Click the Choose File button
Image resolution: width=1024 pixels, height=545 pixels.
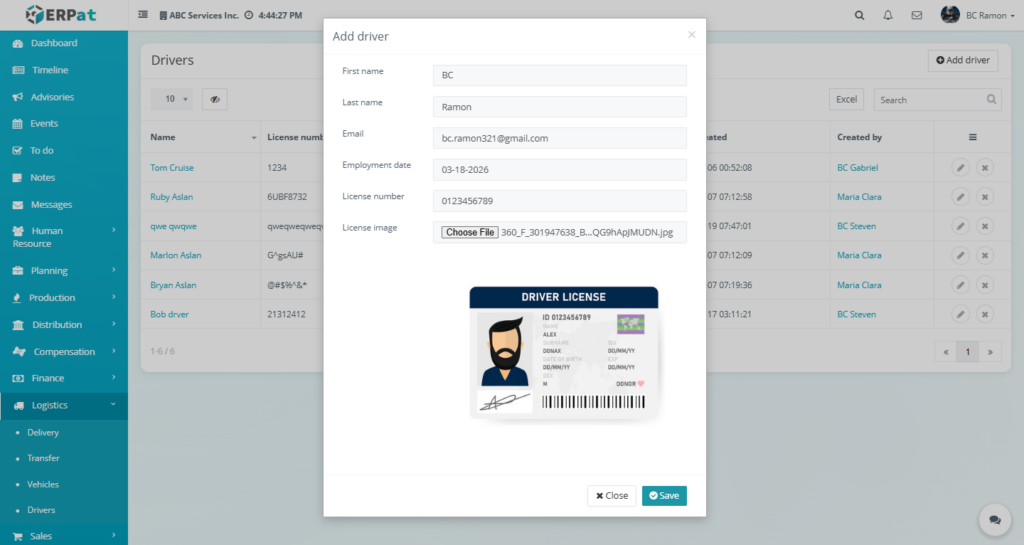[470, 232]
